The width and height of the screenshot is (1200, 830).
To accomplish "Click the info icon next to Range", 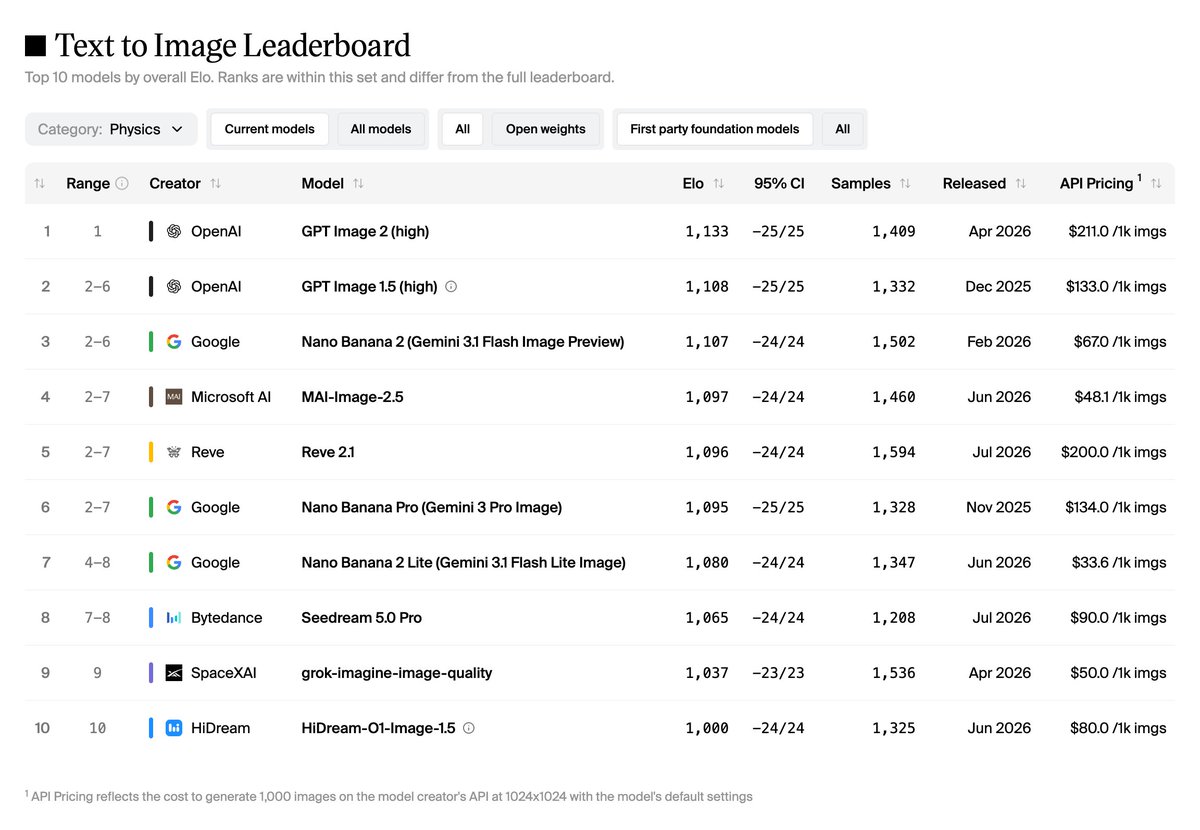I will (122, 184).
